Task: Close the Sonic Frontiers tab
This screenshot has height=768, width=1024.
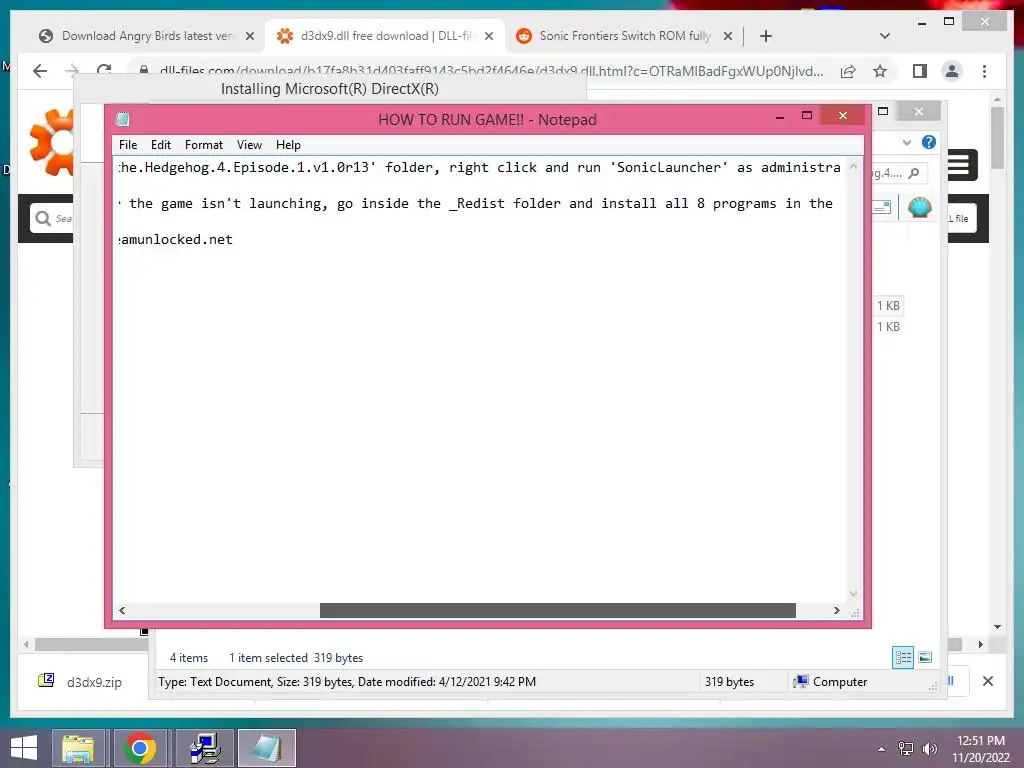Action: tap(728, 36)
